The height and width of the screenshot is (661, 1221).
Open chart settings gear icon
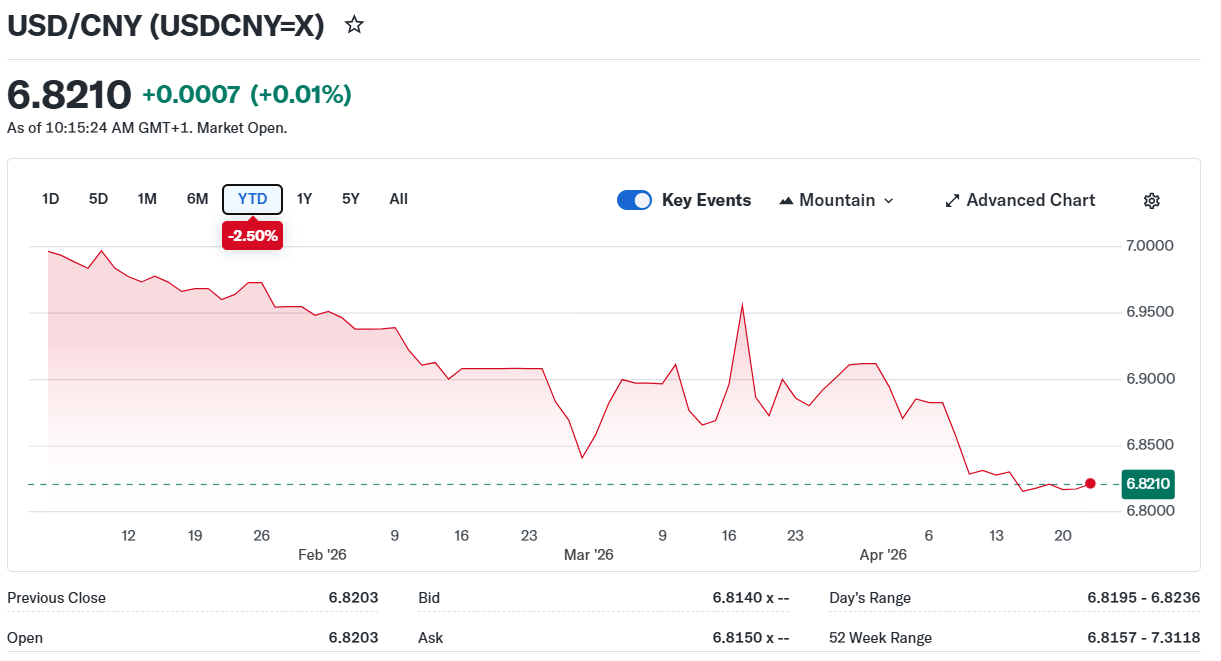pos(1151,201)
